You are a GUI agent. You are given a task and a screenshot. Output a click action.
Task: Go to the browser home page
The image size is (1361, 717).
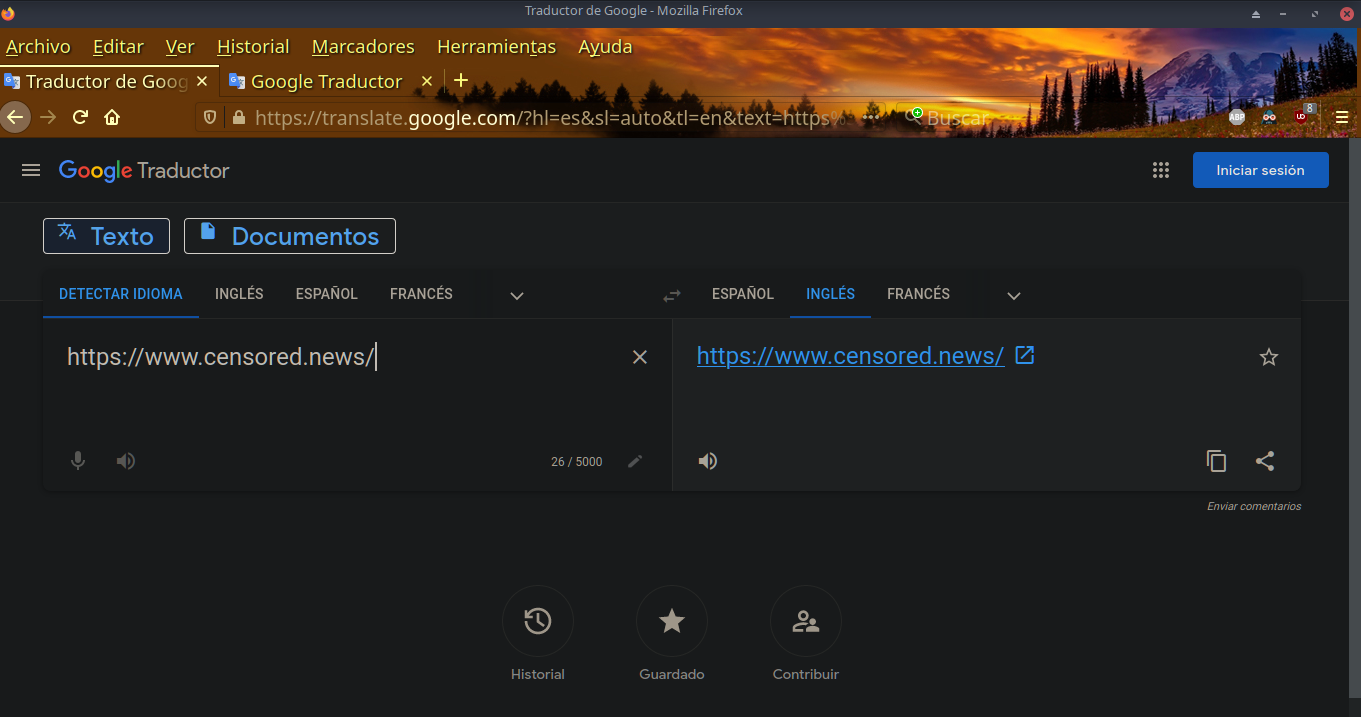pyautogui.click(x=112, y=117)
